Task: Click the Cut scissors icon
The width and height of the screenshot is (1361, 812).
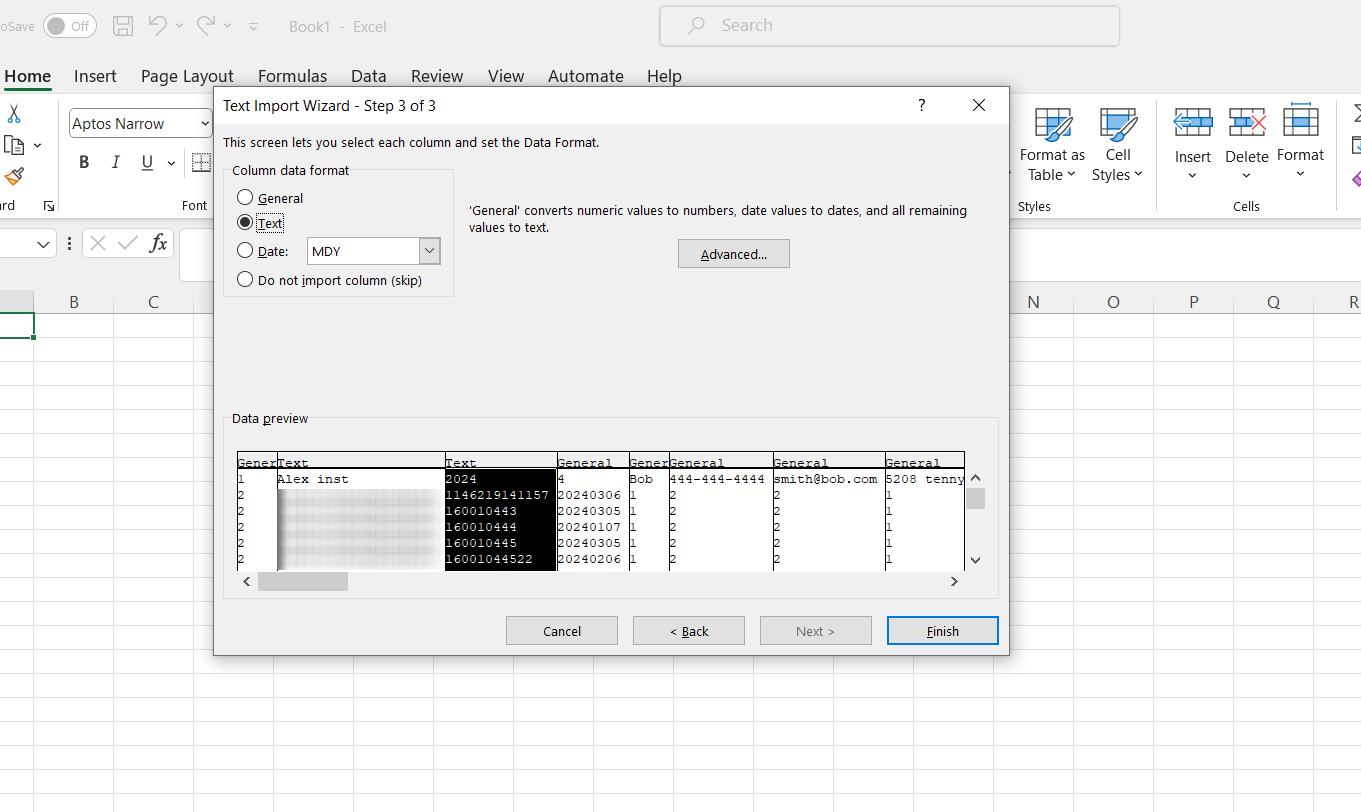Action: [14, 114]
